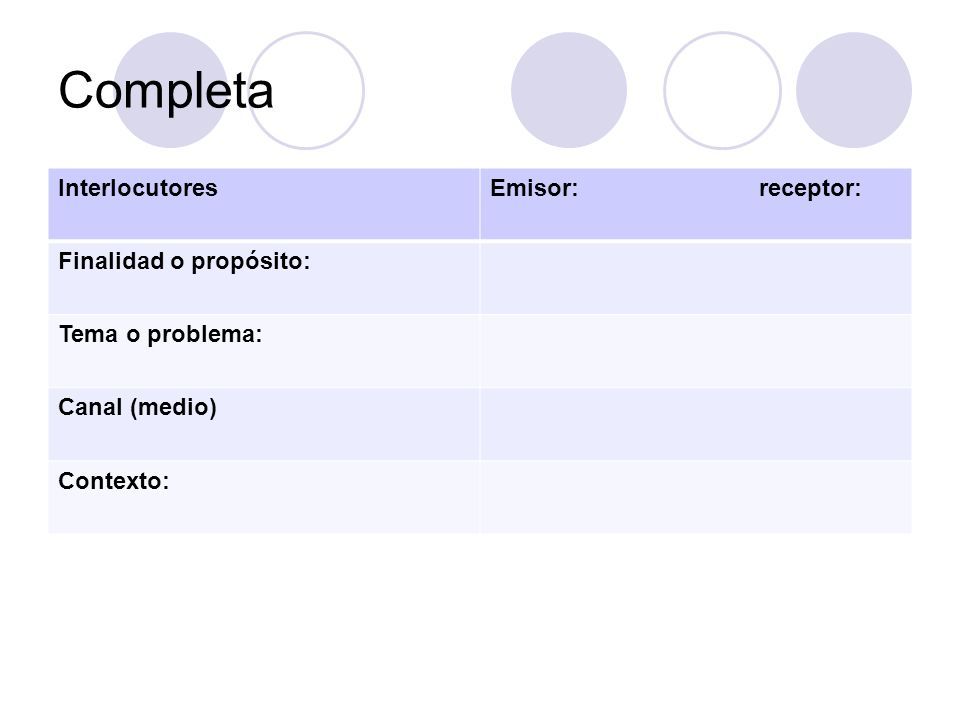This screenshot has height=720, width=960.
Task: Click the empty cell beside Canal (medio)
Action: click(x=696, y=424)
